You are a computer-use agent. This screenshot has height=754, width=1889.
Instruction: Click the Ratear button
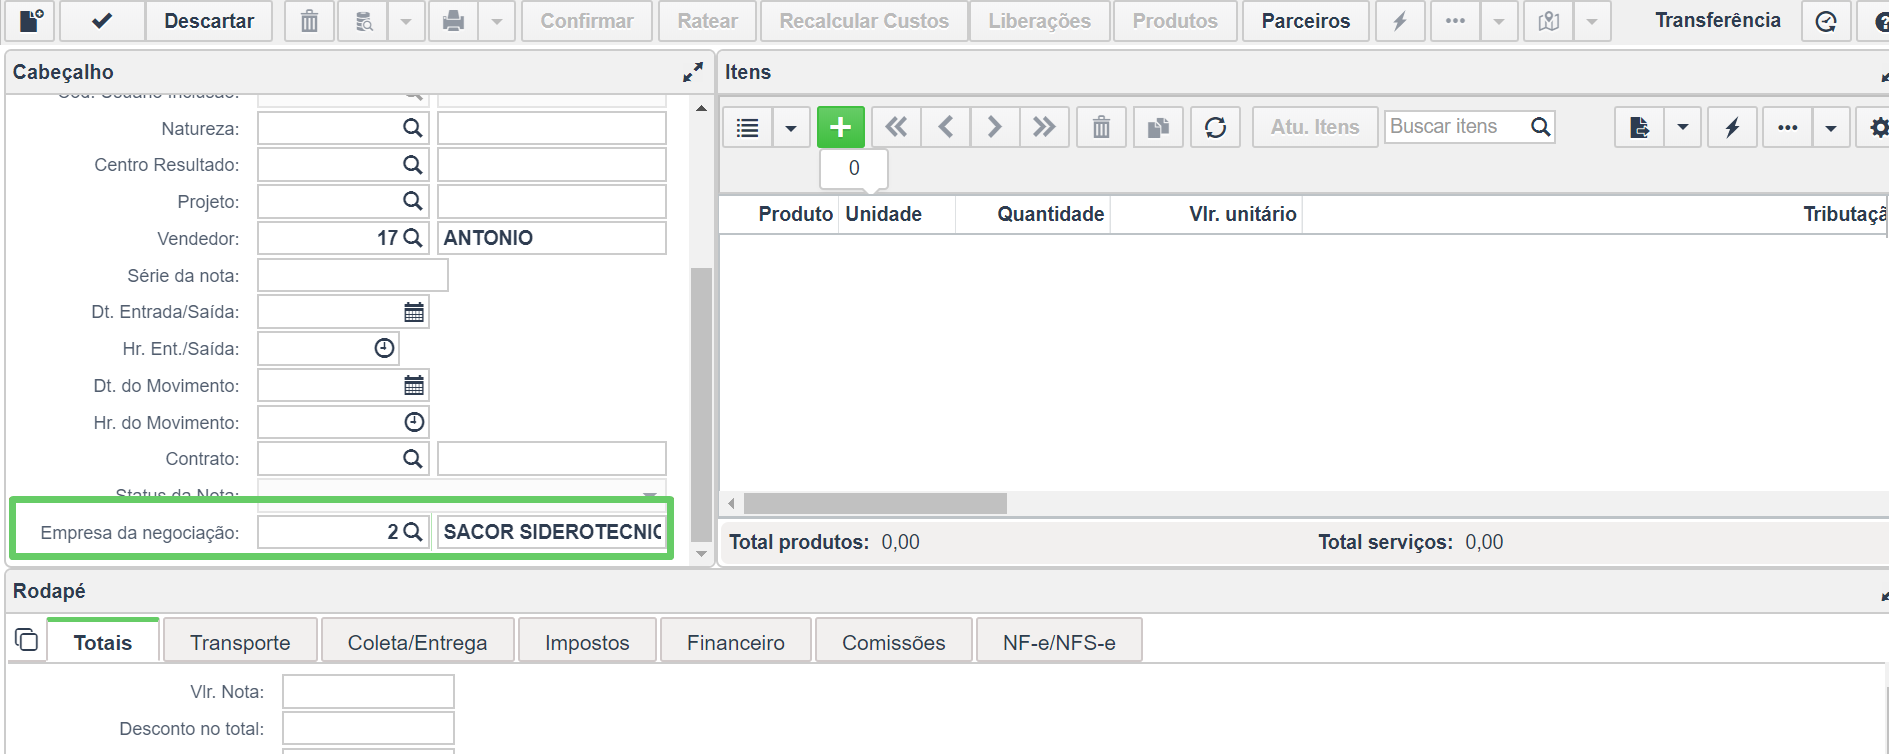tap(707, 20)
